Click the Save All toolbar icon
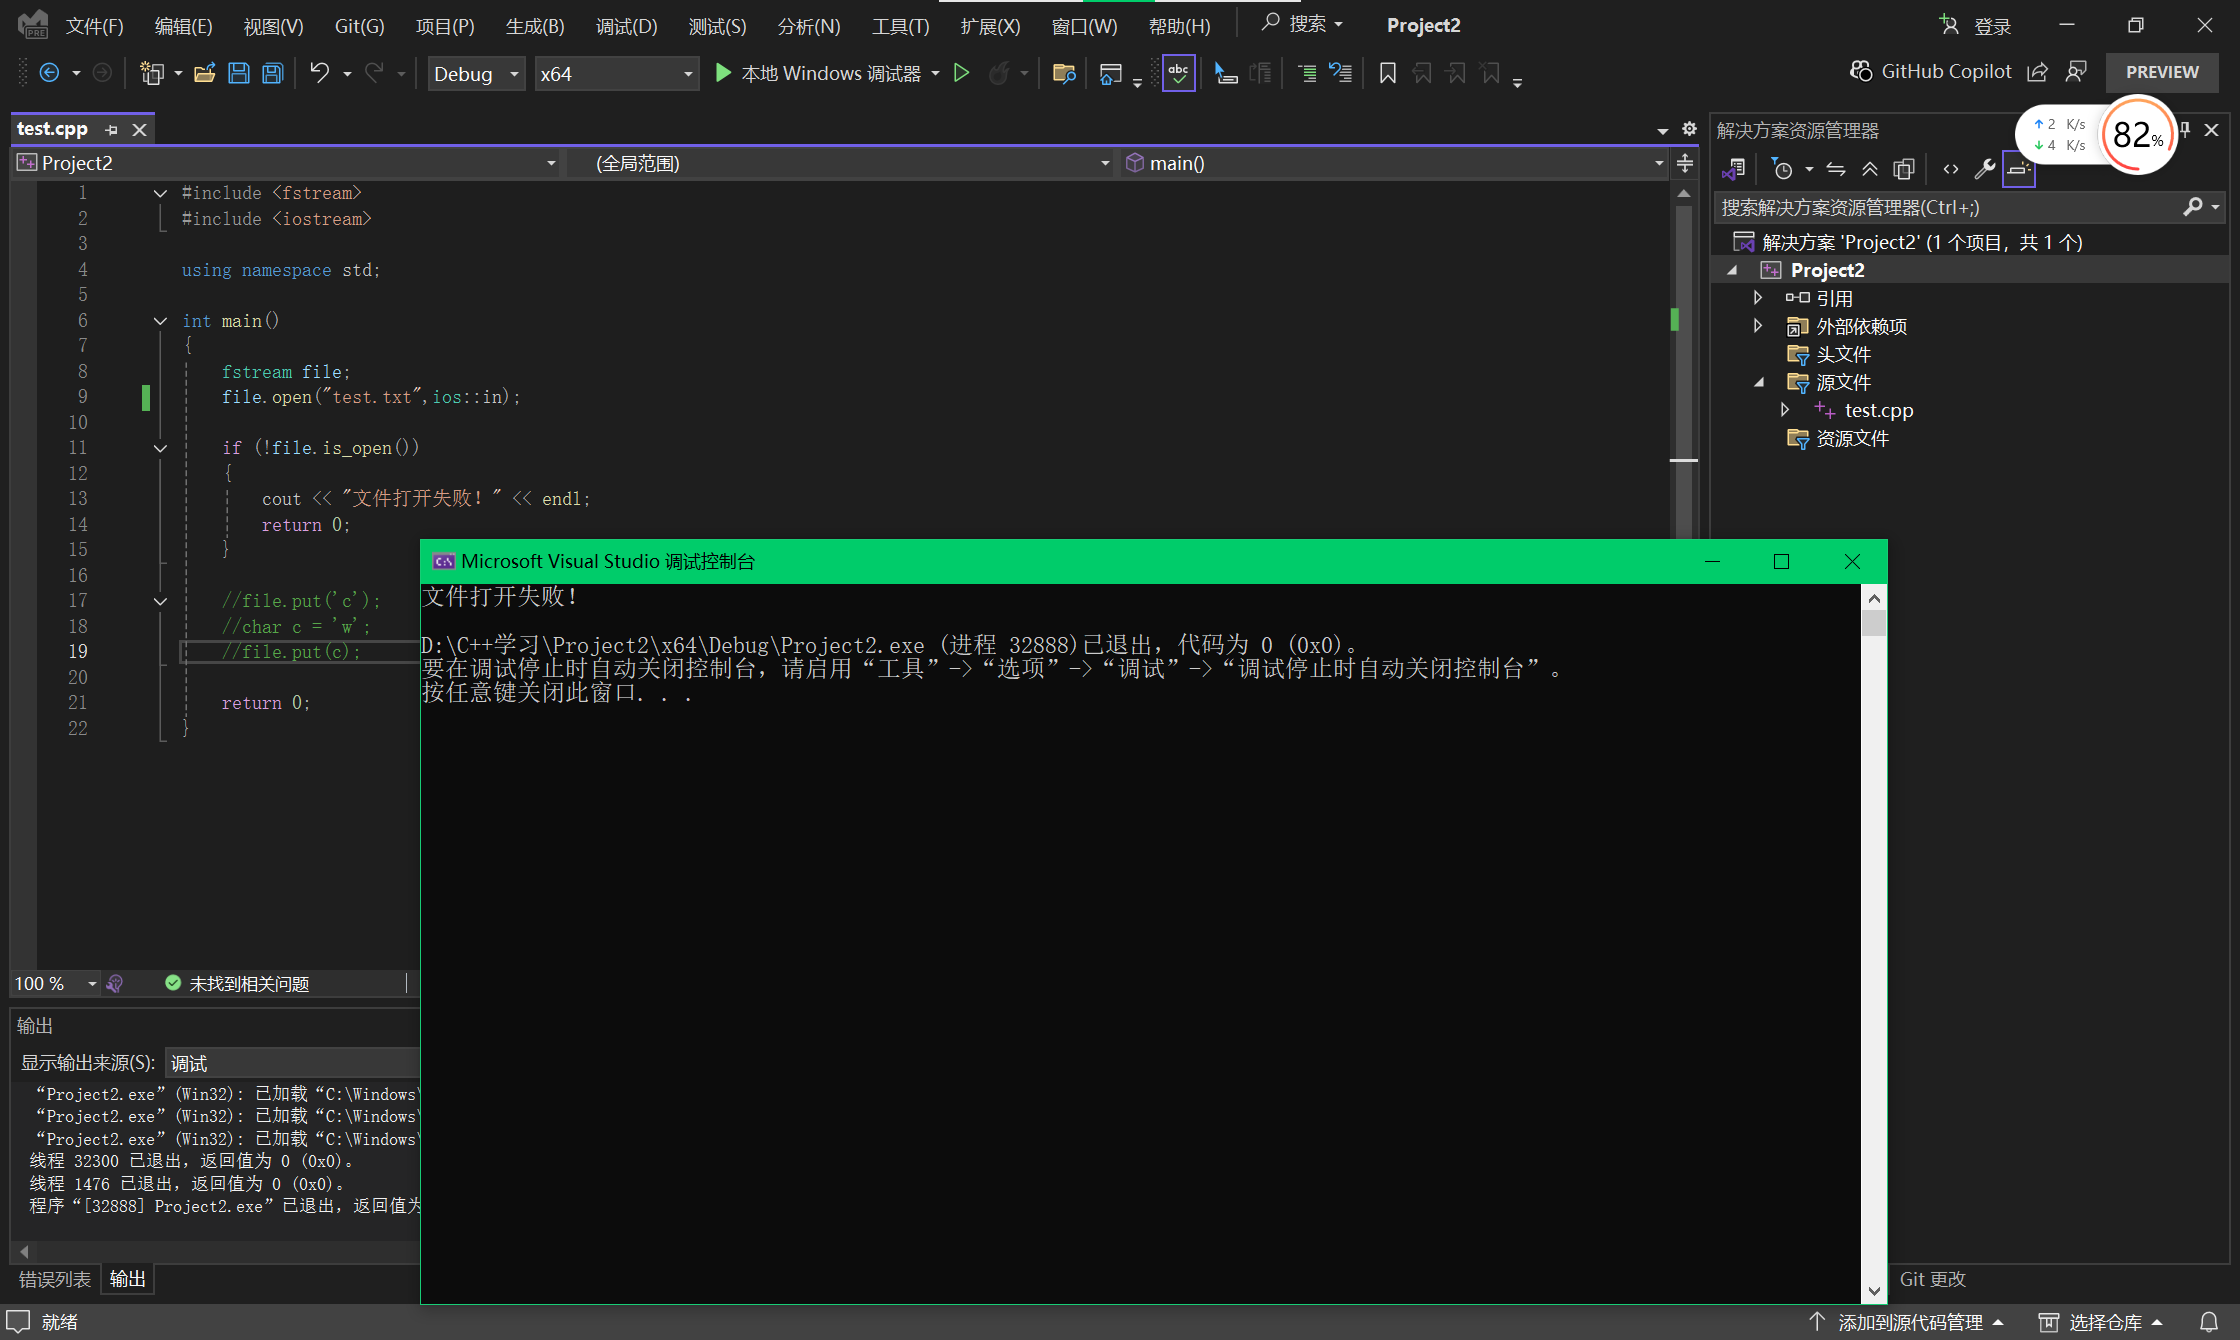The height and width of the screenshot is (1340, 2240). coord(272,73)
